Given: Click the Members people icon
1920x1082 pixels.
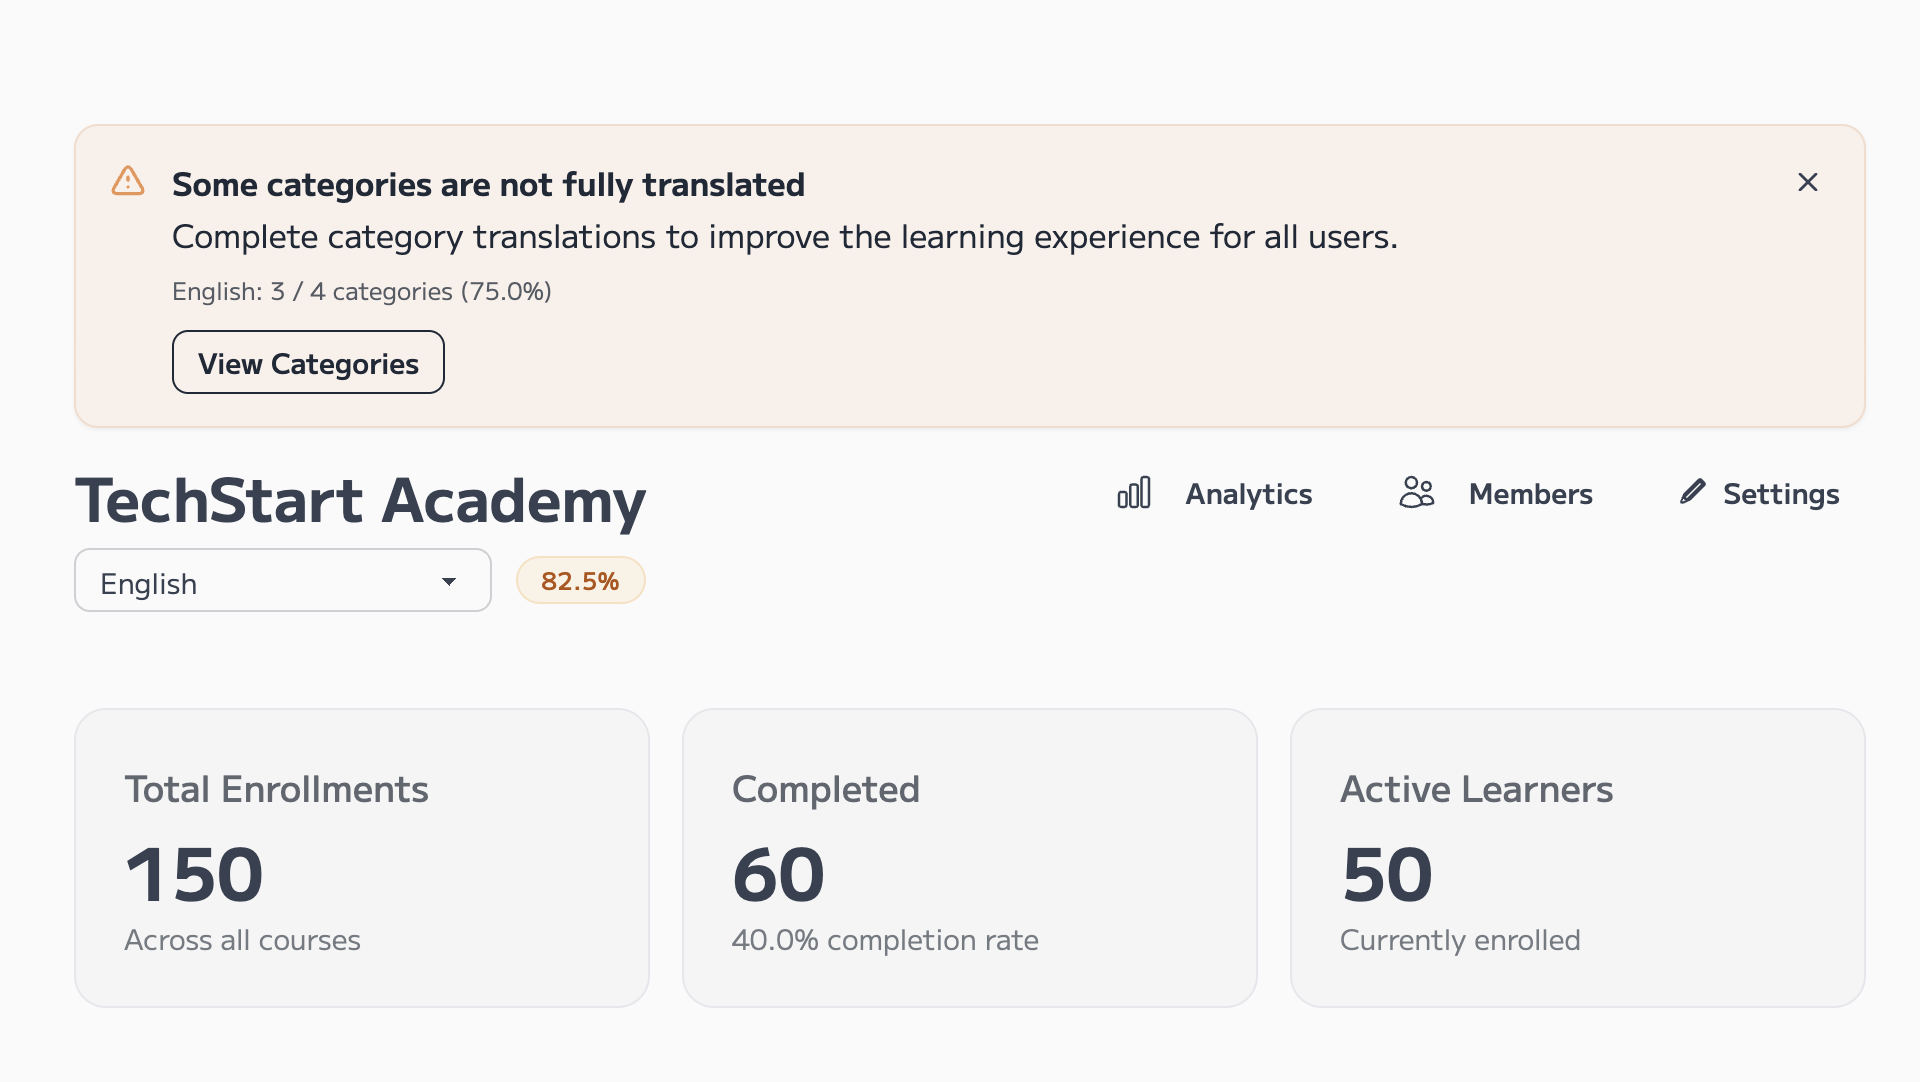Looking at the screenshot, I should tap(1416, 493).
